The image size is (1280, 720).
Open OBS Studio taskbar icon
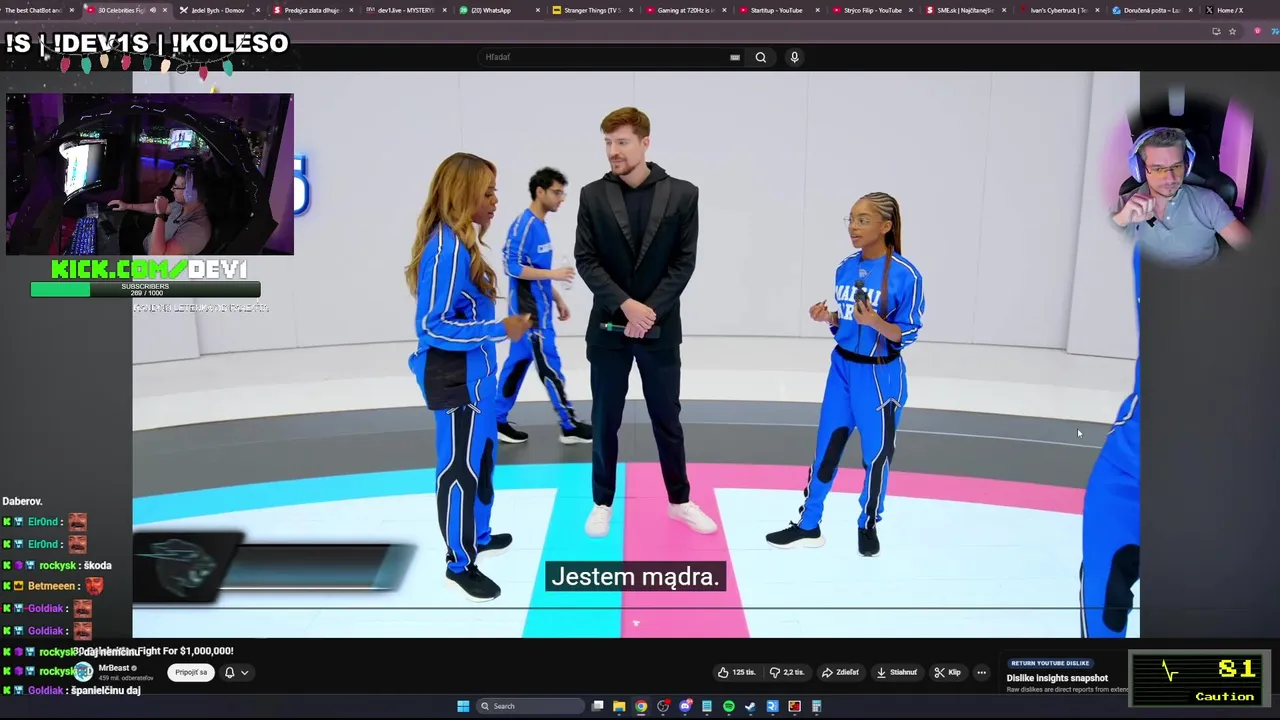(x=663, y=706)
